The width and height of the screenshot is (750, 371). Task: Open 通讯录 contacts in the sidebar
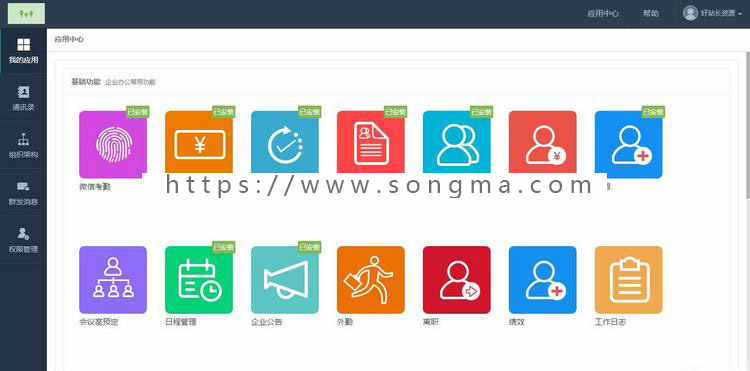coord(23,98)
